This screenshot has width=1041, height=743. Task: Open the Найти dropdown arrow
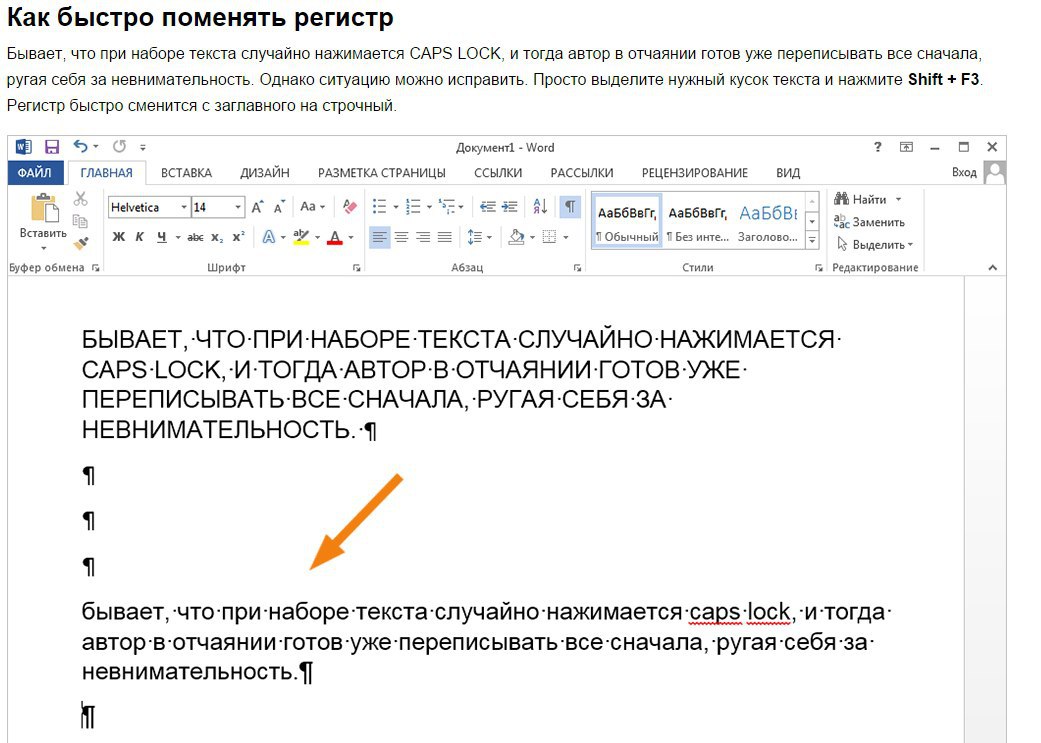pyautogui.click(x=898, y=199)
